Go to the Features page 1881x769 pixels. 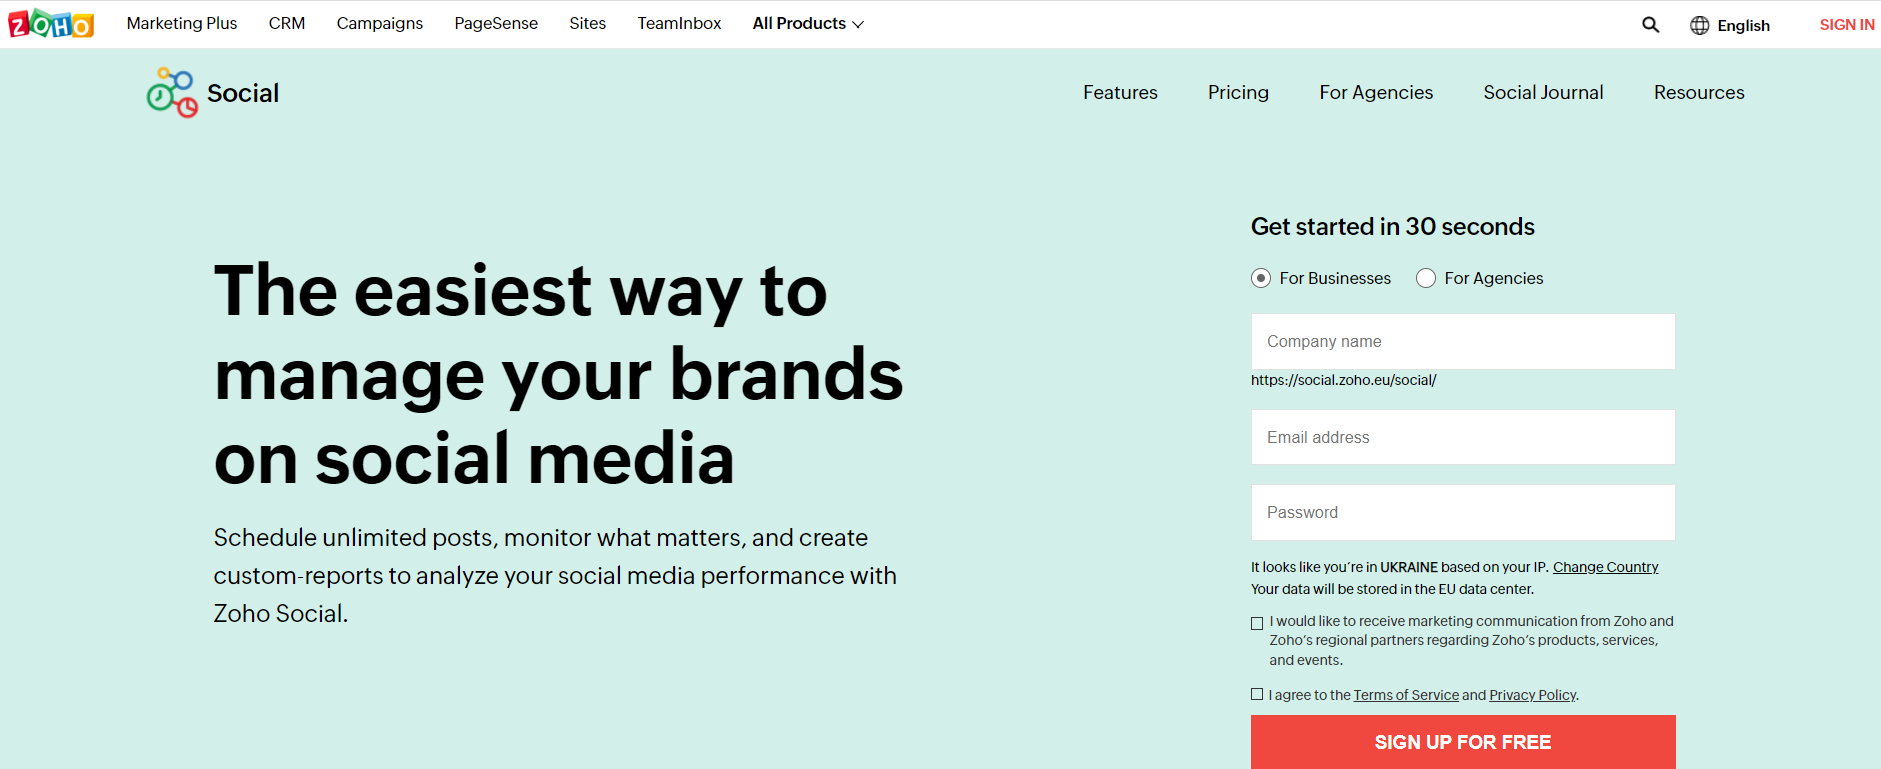pos(1120,92)
